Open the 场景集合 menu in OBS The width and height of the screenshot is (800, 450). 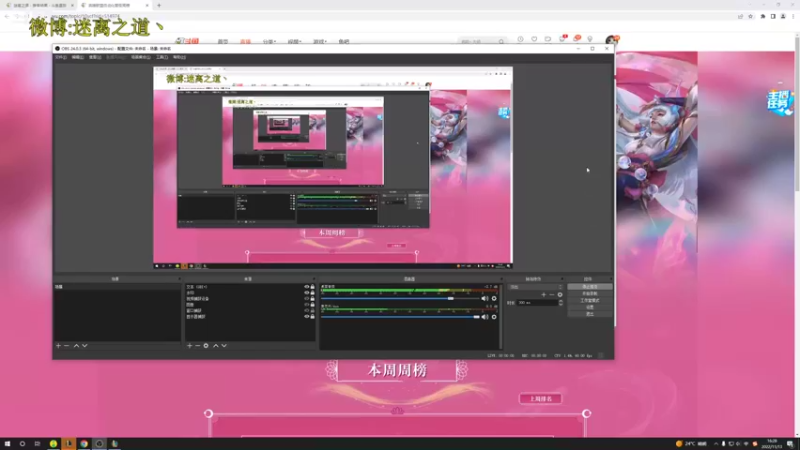coord(141,57)
